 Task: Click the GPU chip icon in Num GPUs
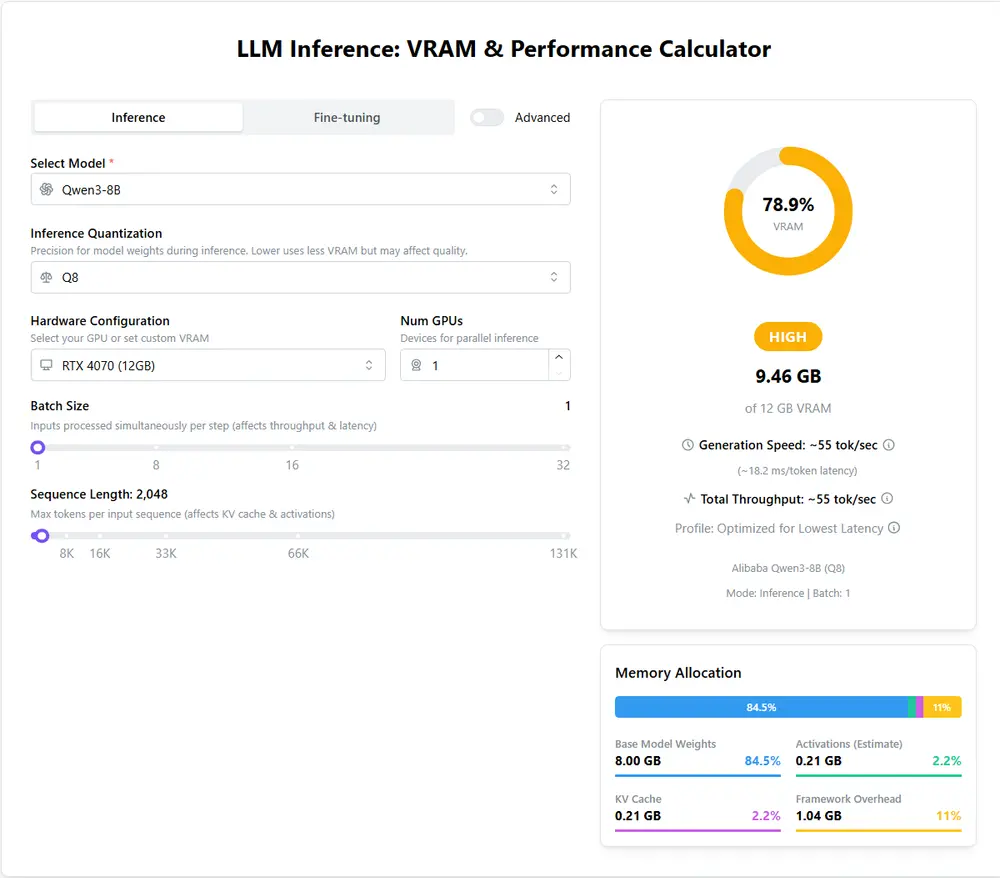click(x=416, y=366)
